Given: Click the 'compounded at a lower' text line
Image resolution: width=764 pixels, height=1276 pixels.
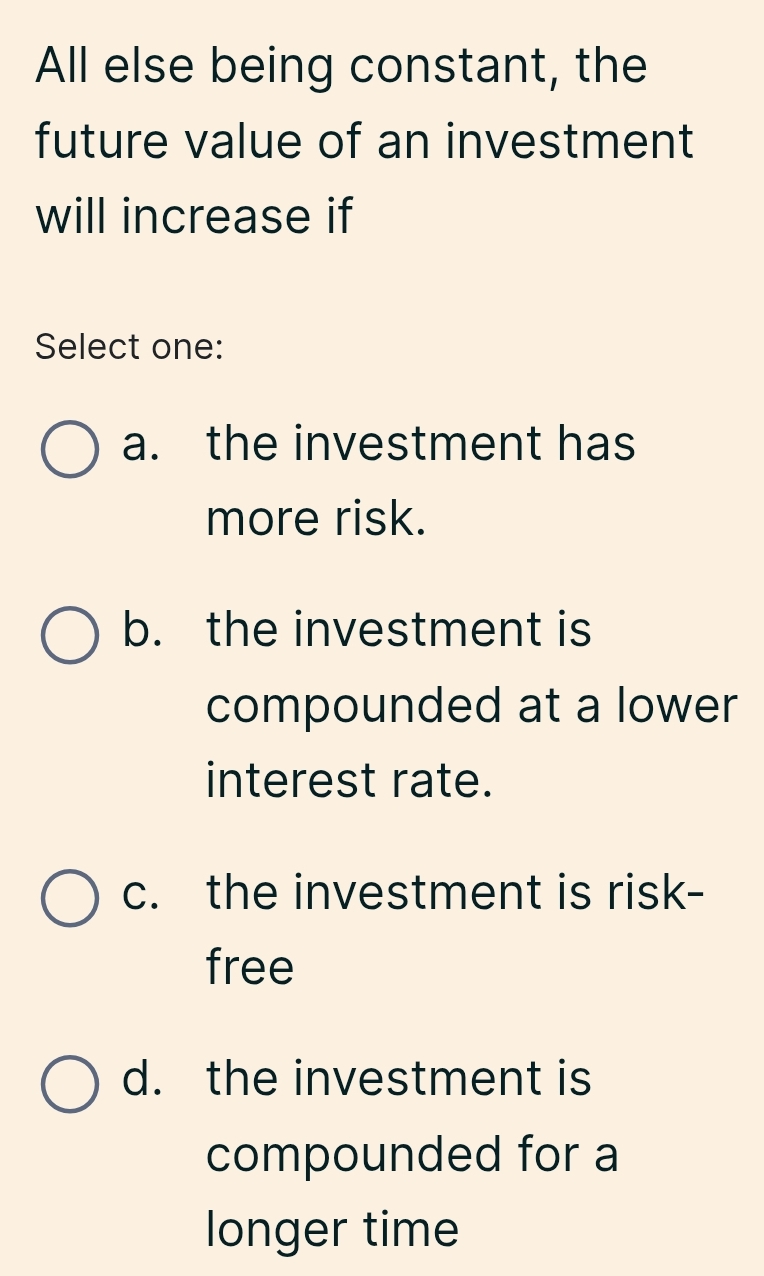Looking at the screenshot, I should point(472,706).
